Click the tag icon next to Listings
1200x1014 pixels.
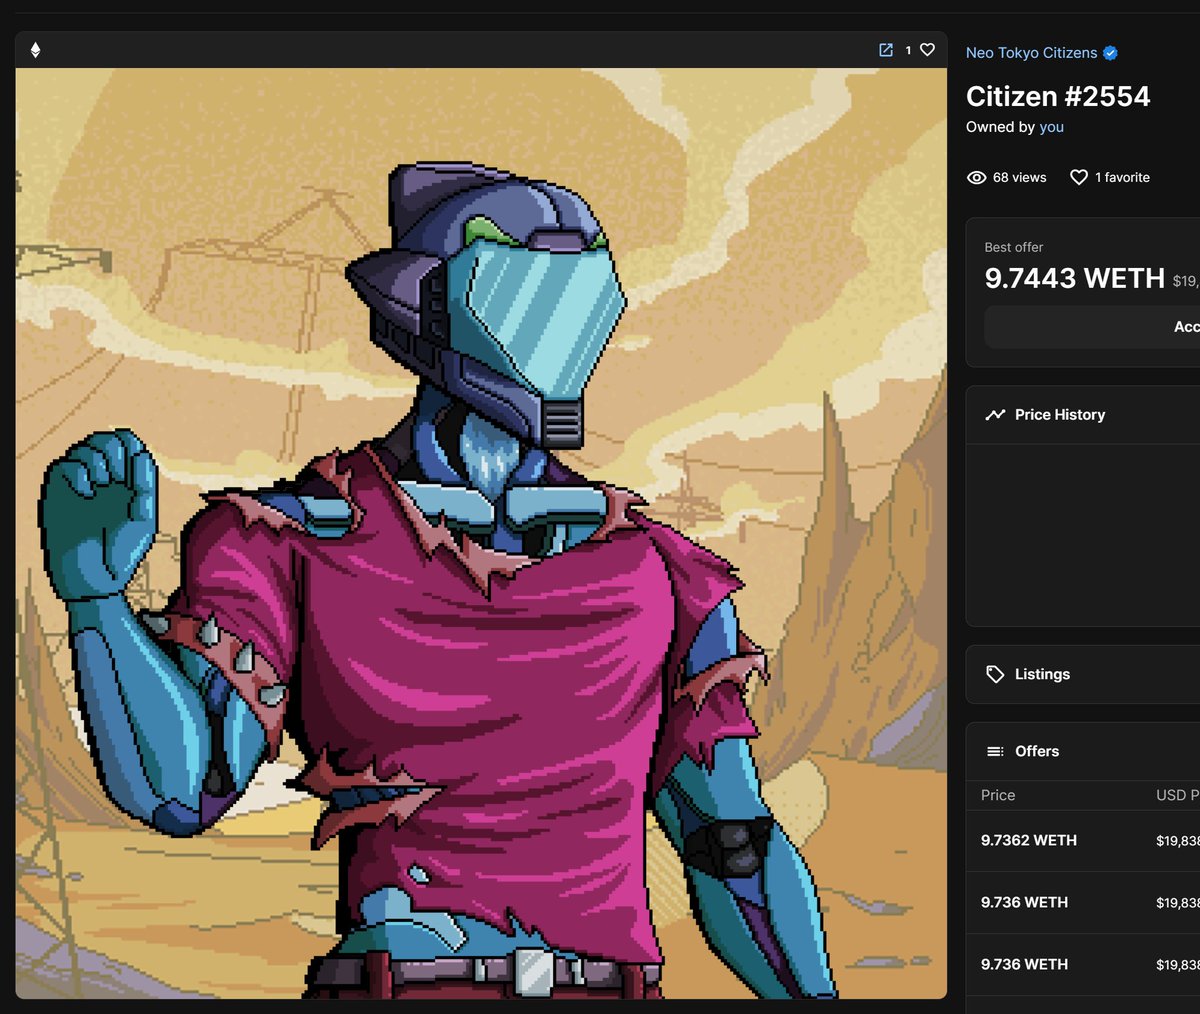click(995, 675)
